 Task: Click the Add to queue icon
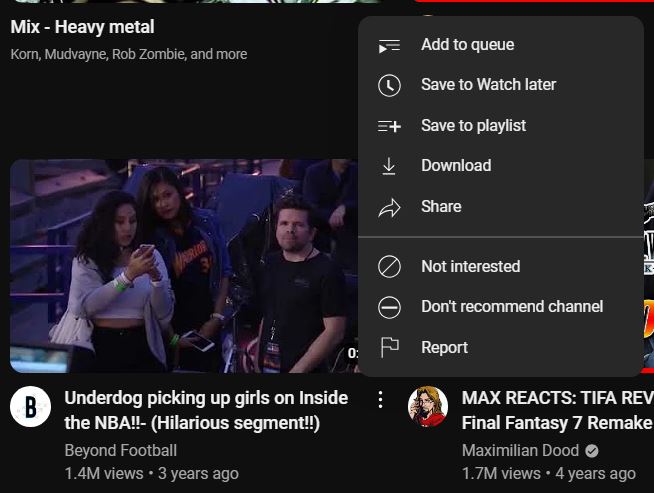click(x=389, y=45)
